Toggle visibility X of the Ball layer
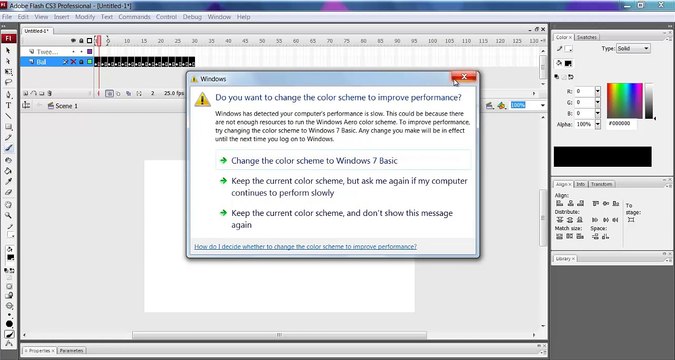The width and height of the screenshot is (675, 360). click(x=74, y=62)
